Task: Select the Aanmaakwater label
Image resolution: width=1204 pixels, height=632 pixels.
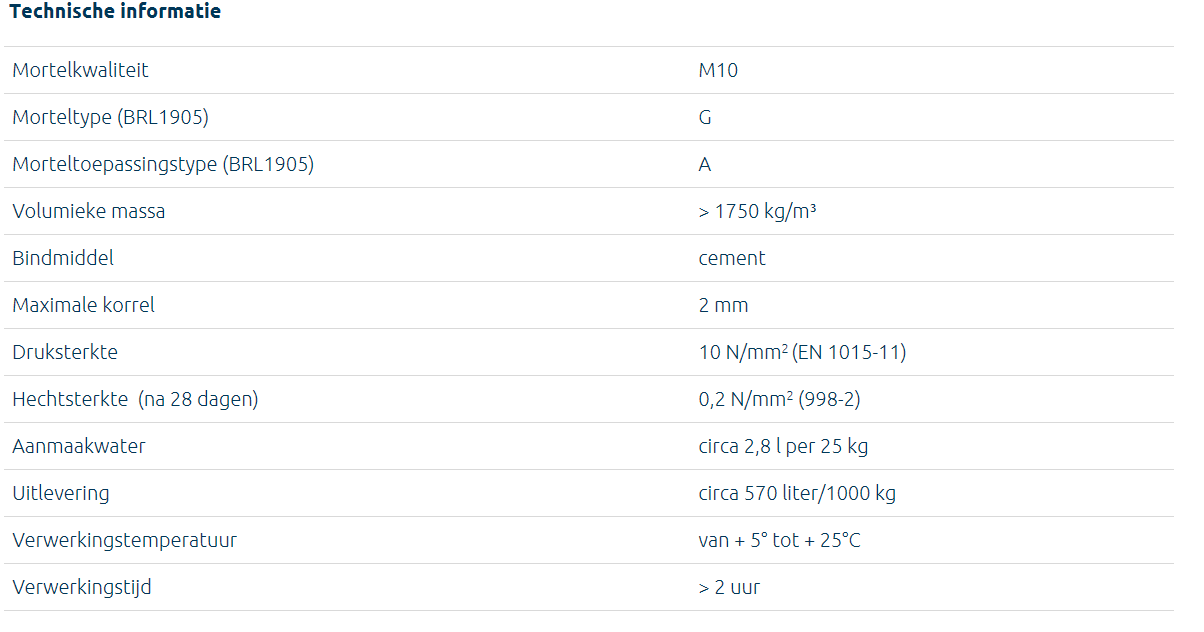Action: pos(79,447)
